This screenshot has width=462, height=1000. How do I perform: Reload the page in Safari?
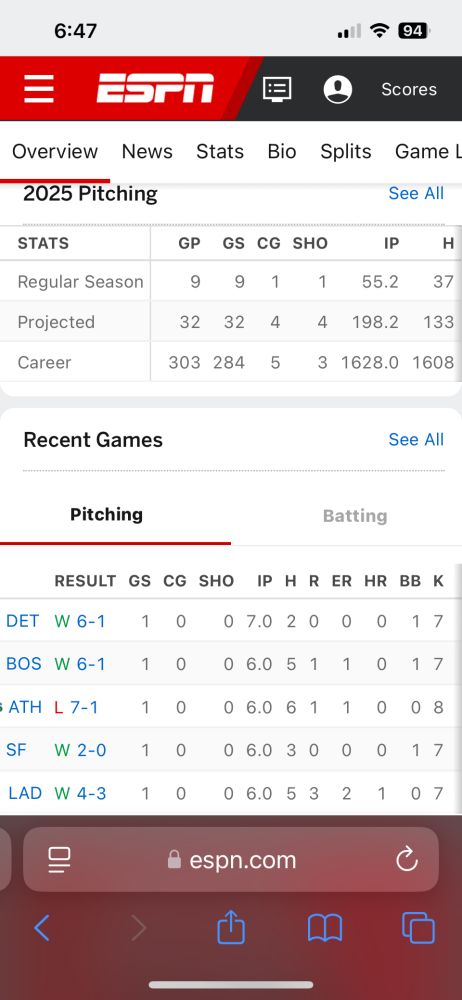click(406, 860)
